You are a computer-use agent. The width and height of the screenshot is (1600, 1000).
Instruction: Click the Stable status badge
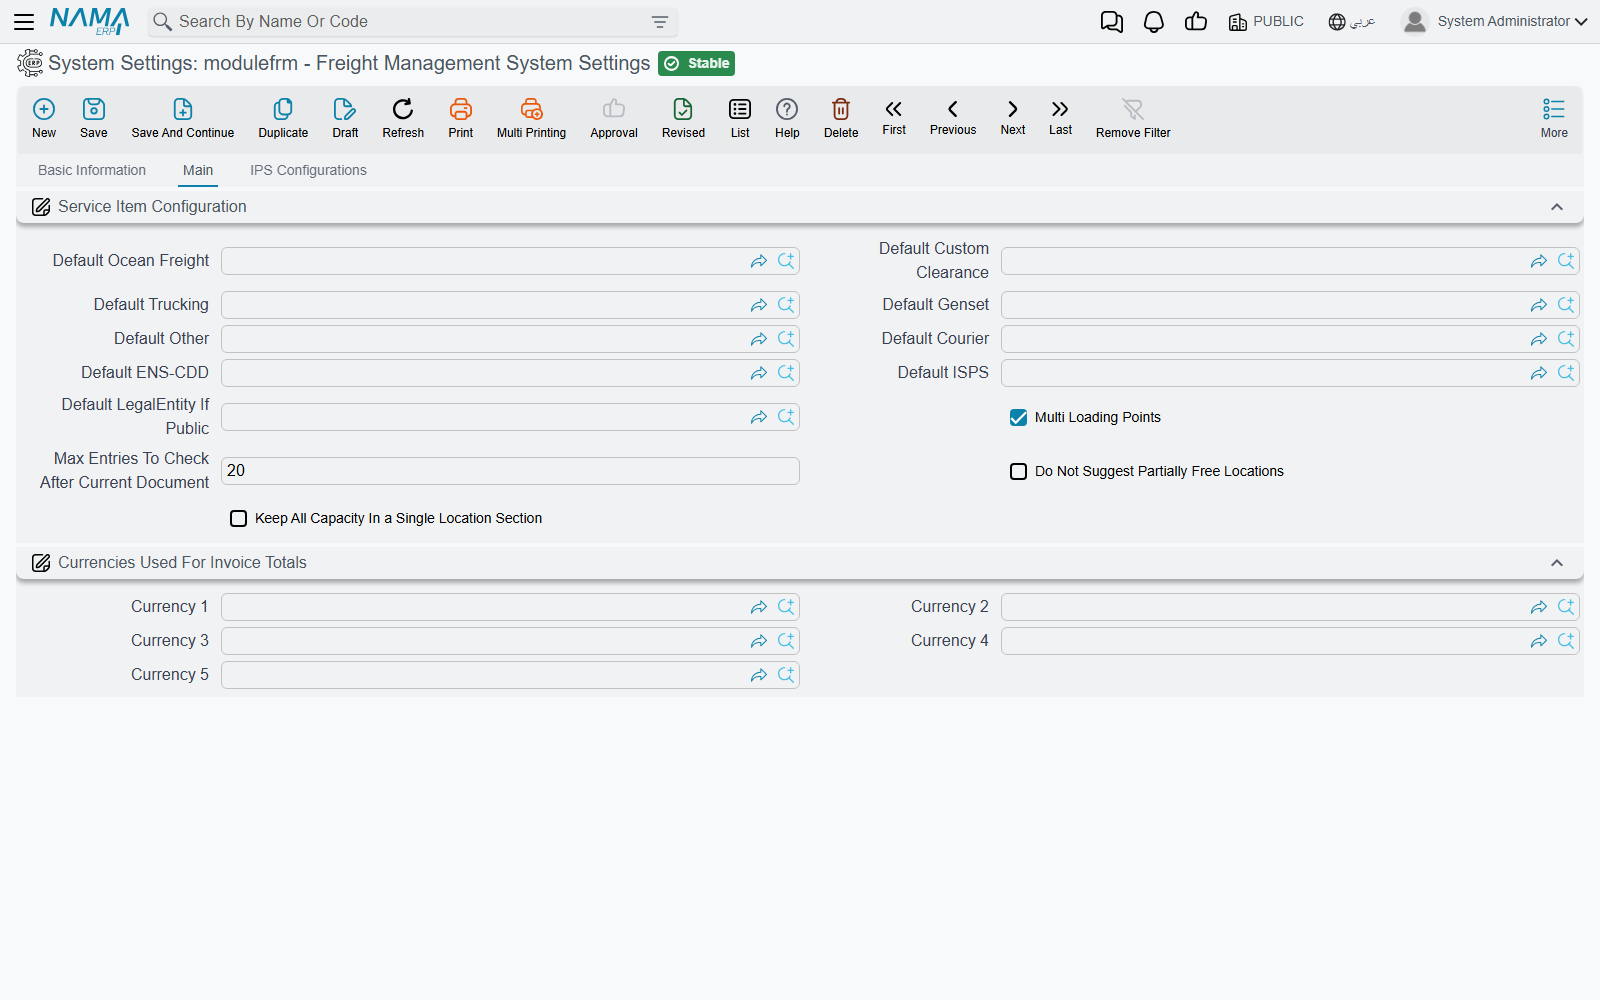coord(697,63)
